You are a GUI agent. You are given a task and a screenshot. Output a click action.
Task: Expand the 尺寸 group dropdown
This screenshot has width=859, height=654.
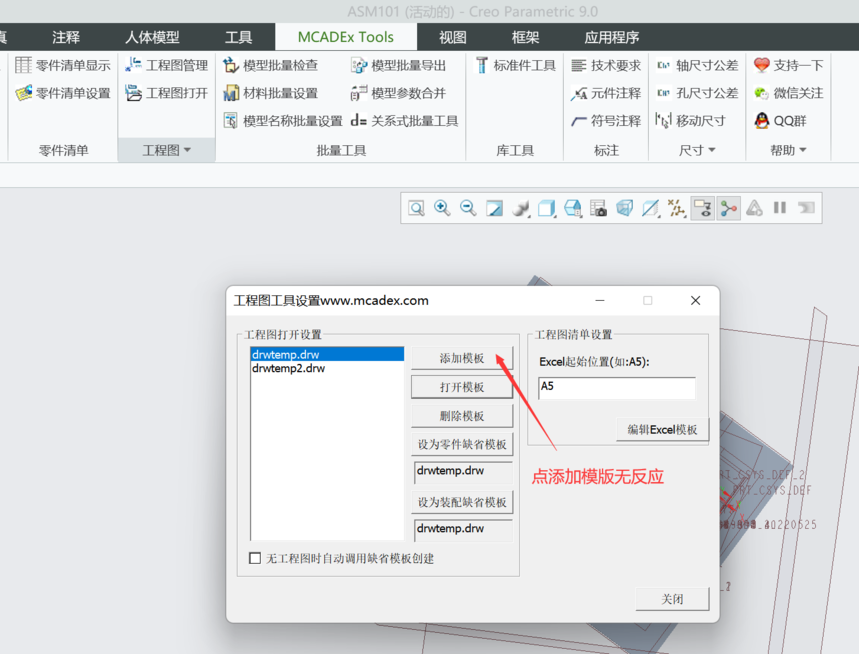click(697, 150)
